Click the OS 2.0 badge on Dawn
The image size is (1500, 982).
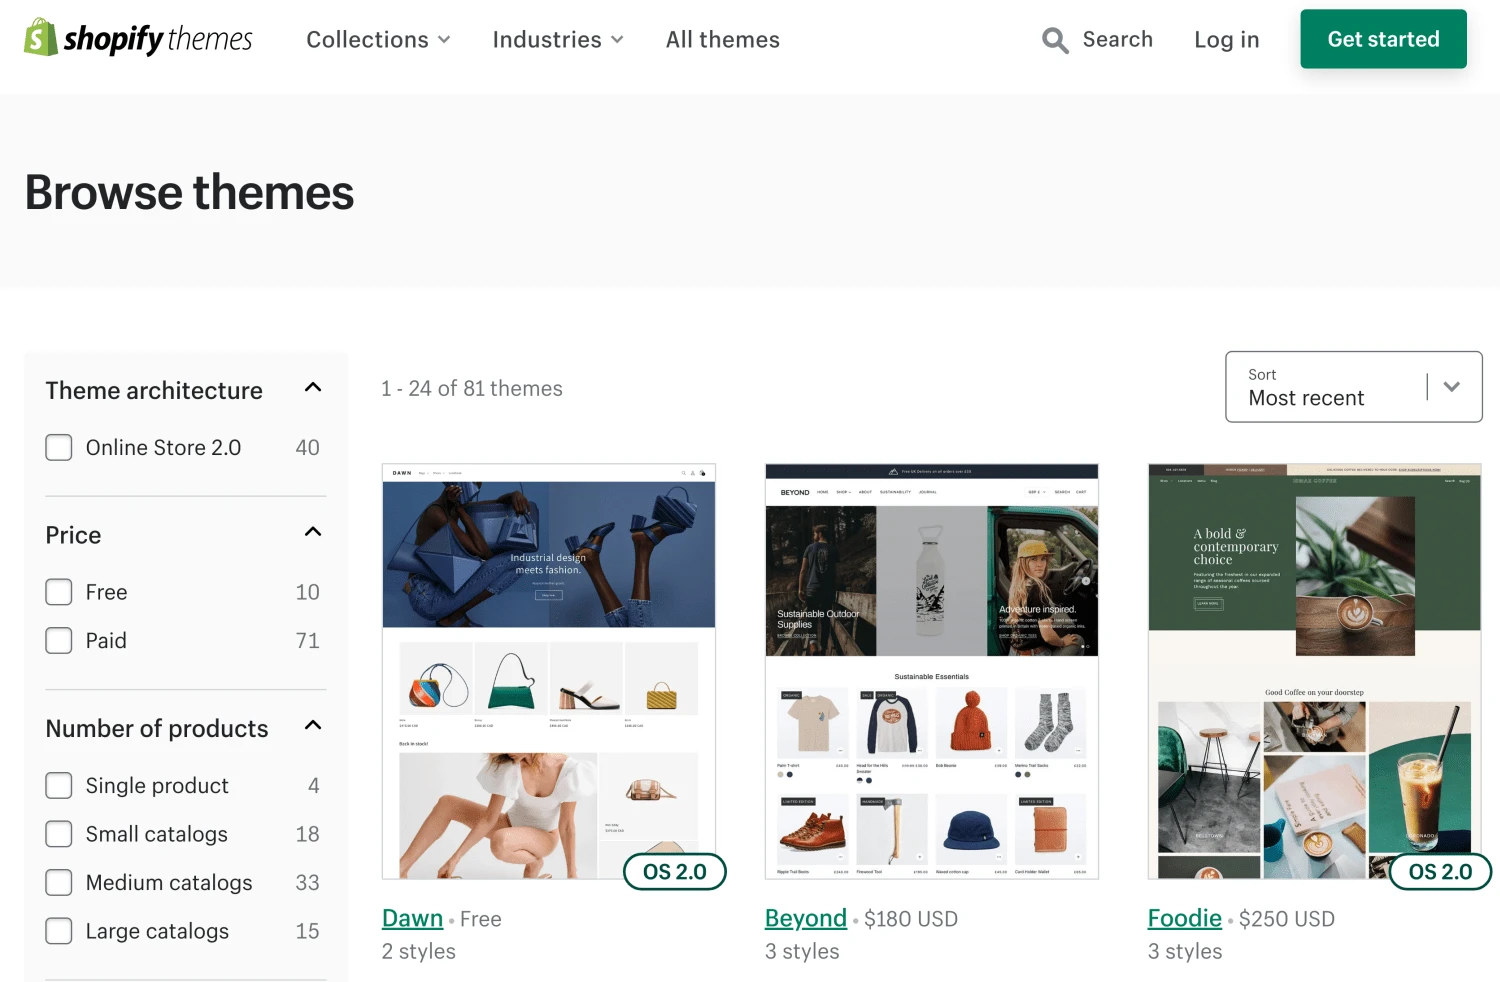(x=675, y=872)
